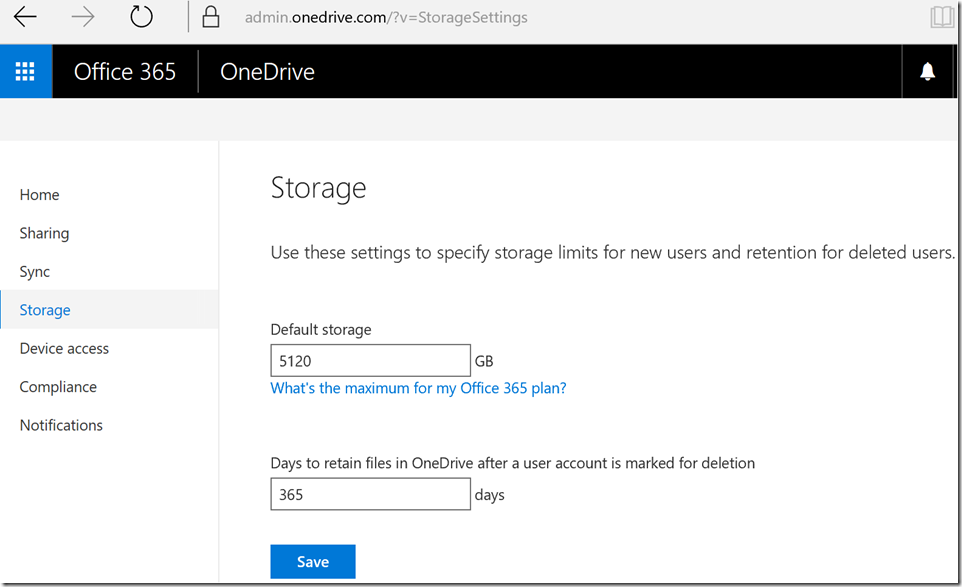Click the browser forward arrow
Screen dimensions: 962x587
click(x=83, y=17)
